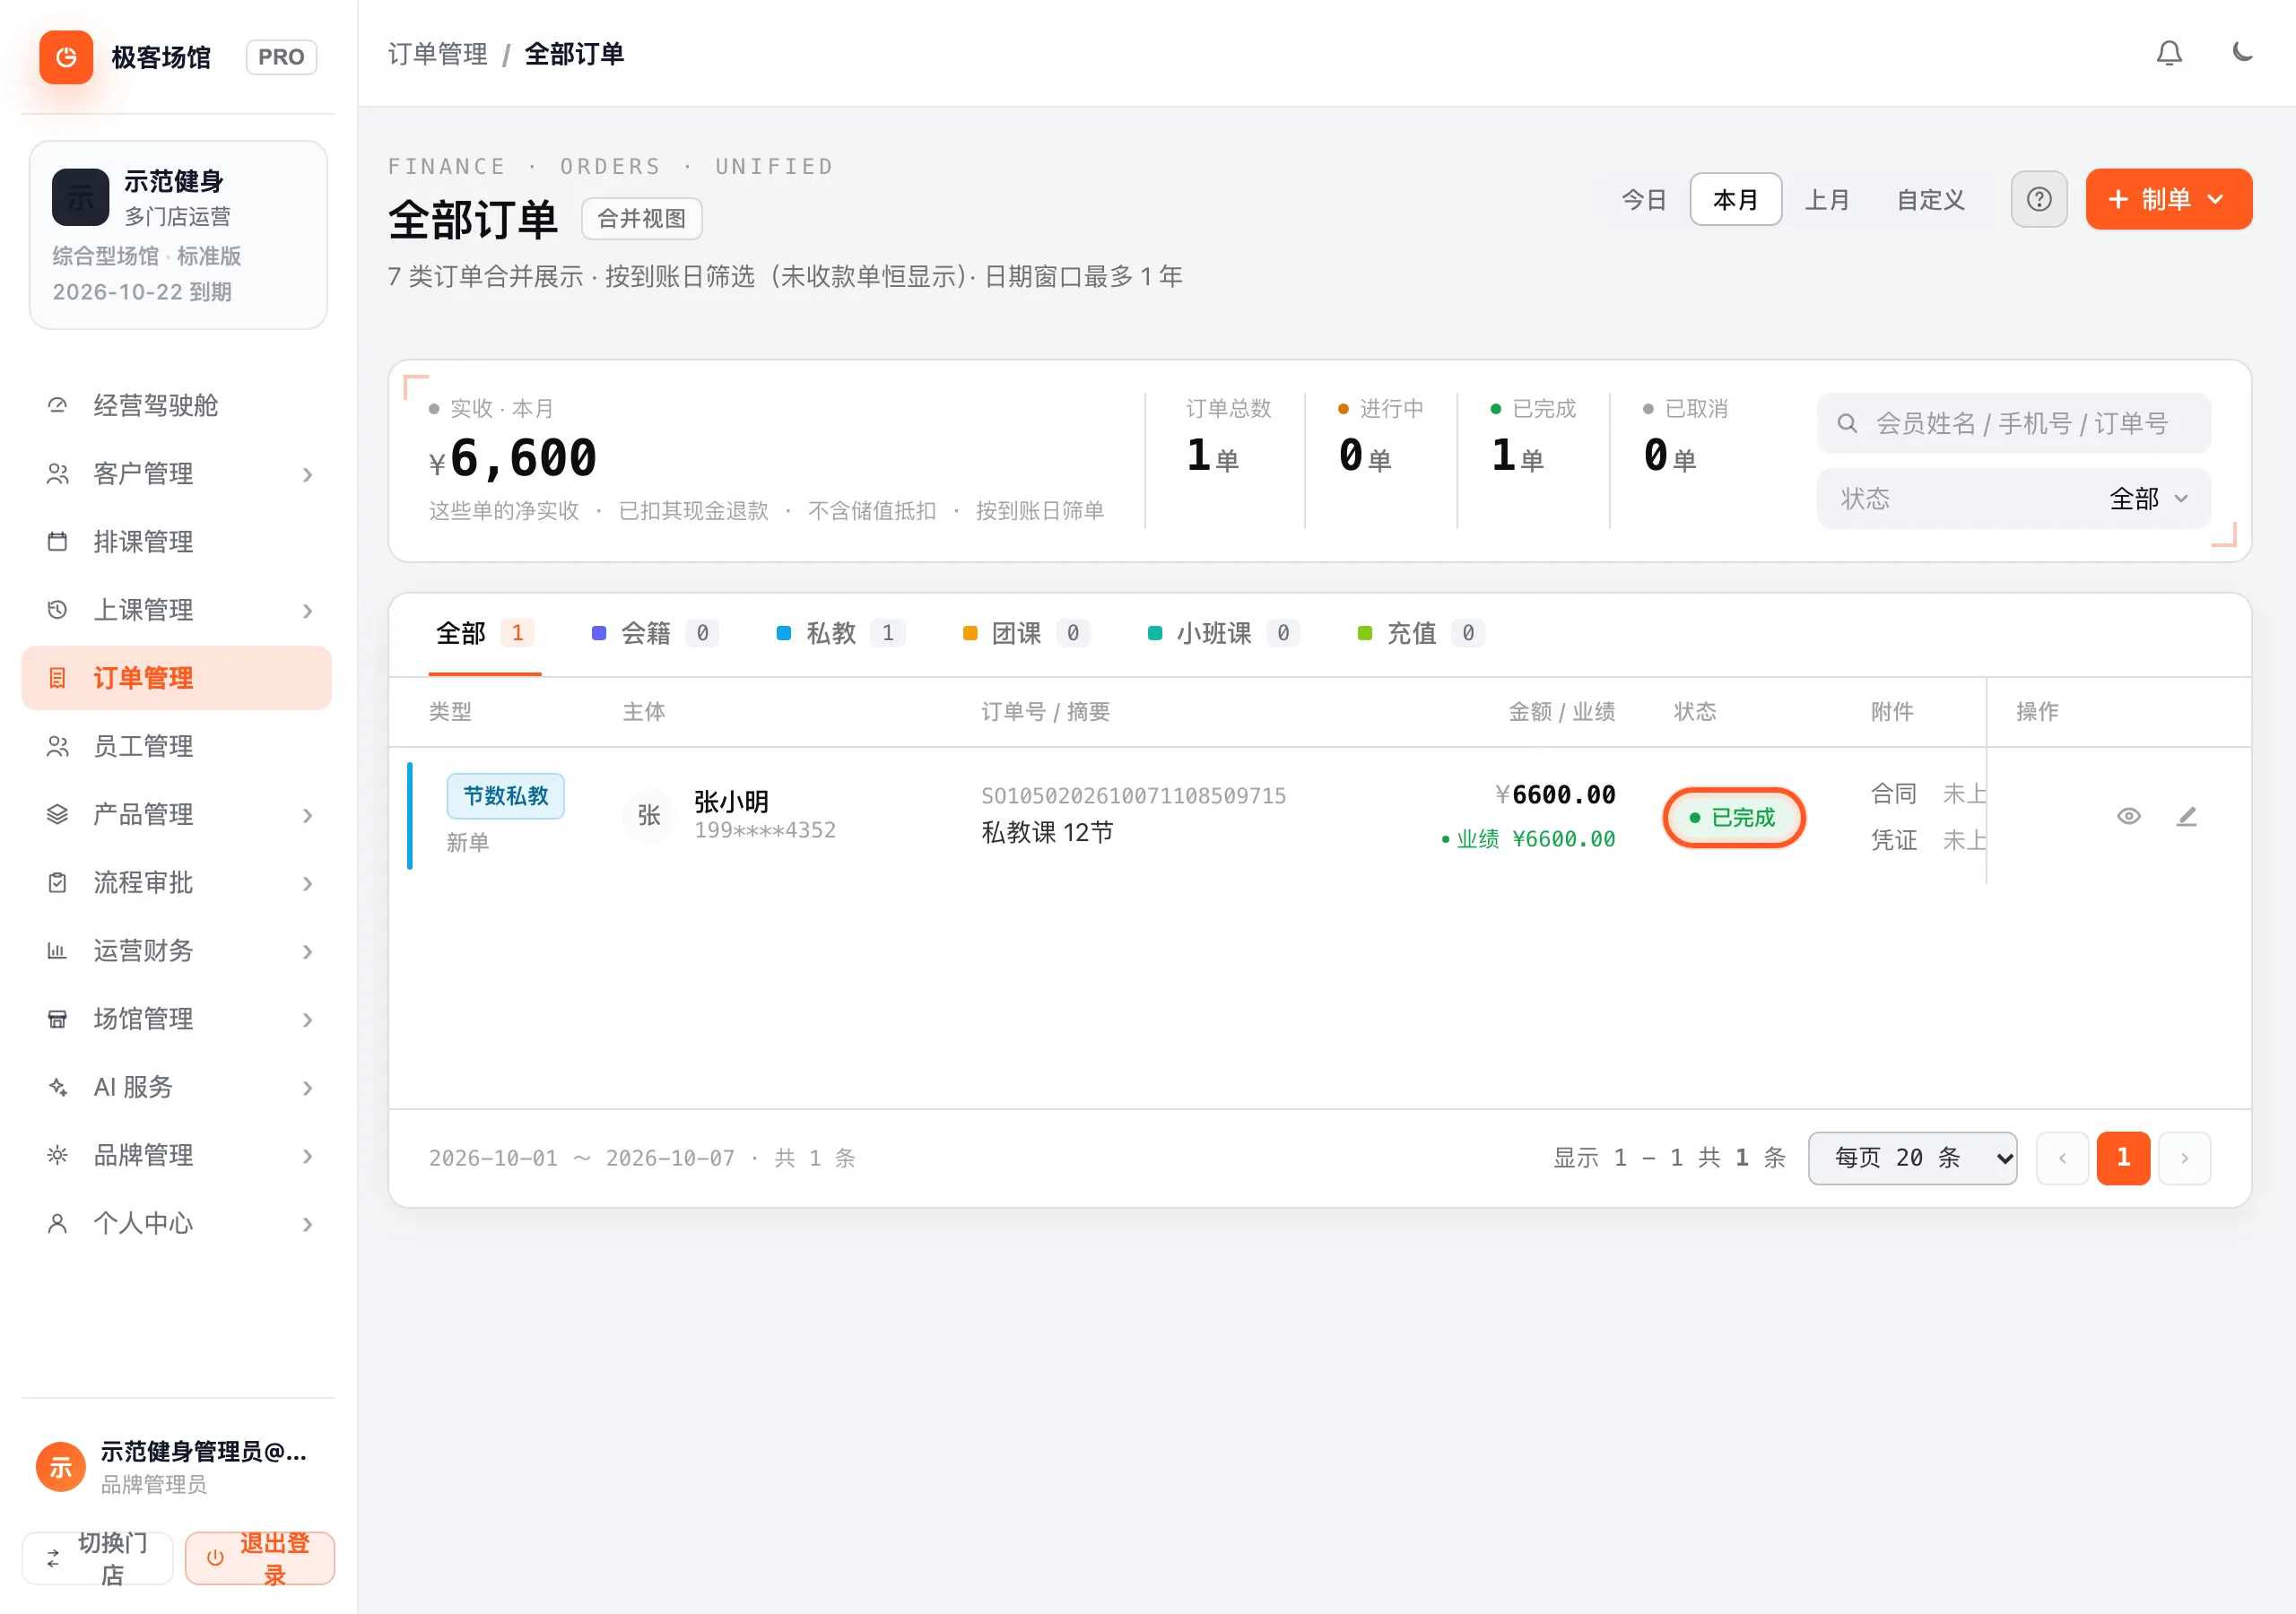Select the 本月 date range
This screenshot has height=1614, width=2296.
(1735, 199)
